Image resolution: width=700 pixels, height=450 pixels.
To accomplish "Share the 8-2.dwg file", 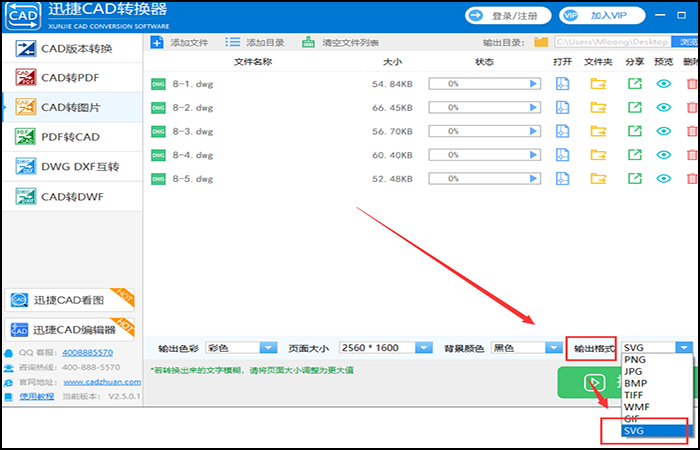I will tap(634, 107).
